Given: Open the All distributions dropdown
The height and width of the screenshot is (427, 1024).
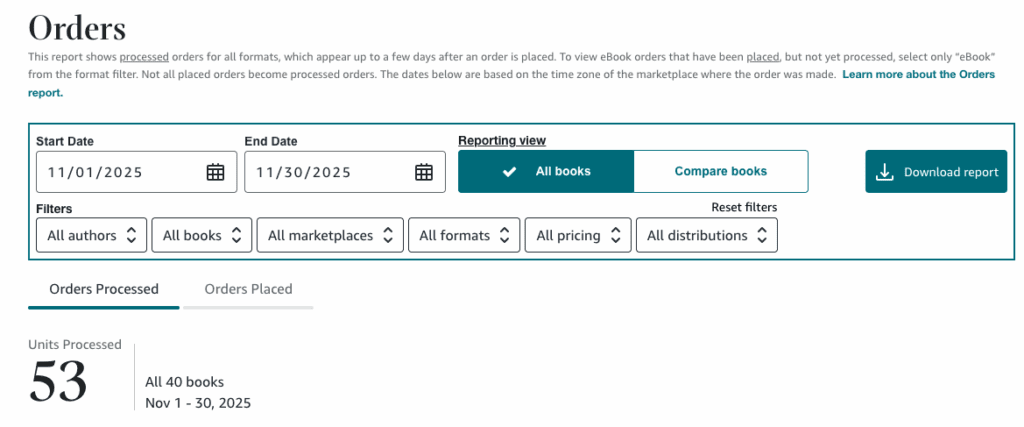Looking at the screenshot, I should click(706, 236).
